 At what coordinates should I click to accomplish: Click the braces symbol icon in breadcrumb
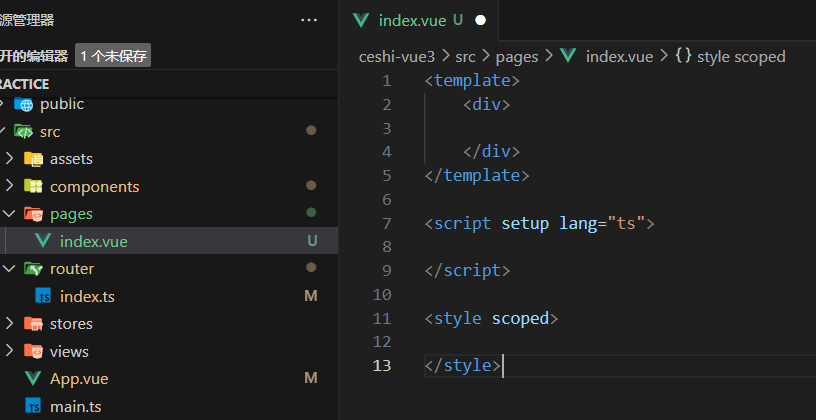[x=683, y=56]
